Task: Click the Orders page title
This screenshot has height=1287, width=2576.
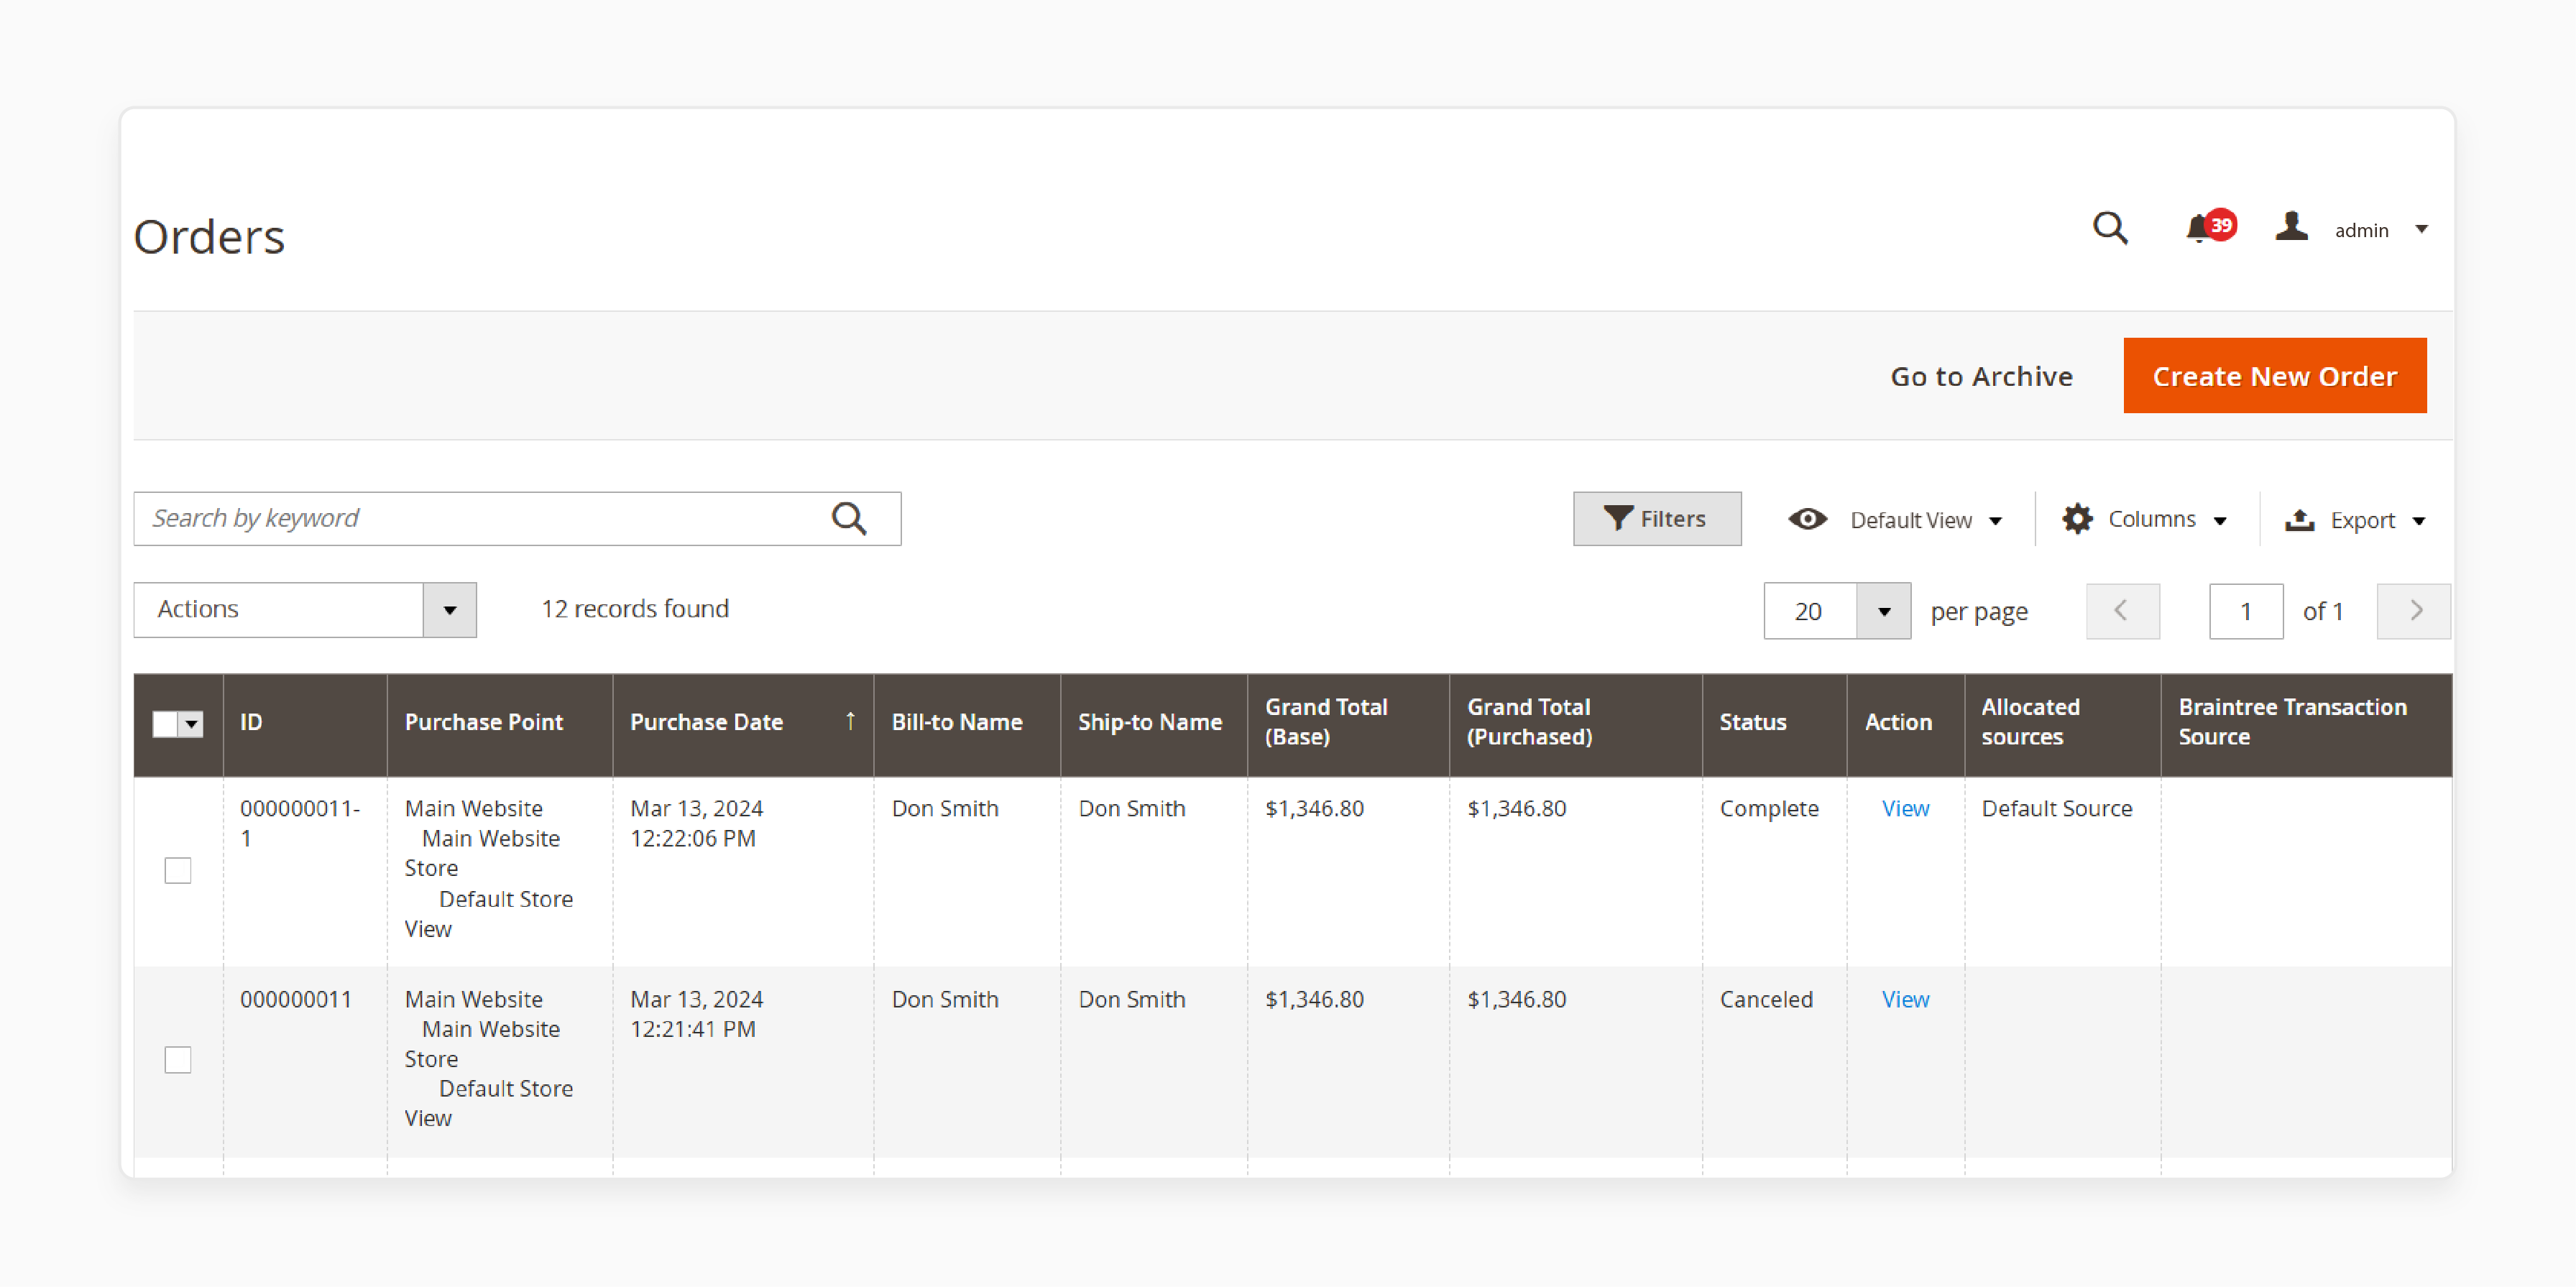Action: pyautogui.click(x=209, y=237)
